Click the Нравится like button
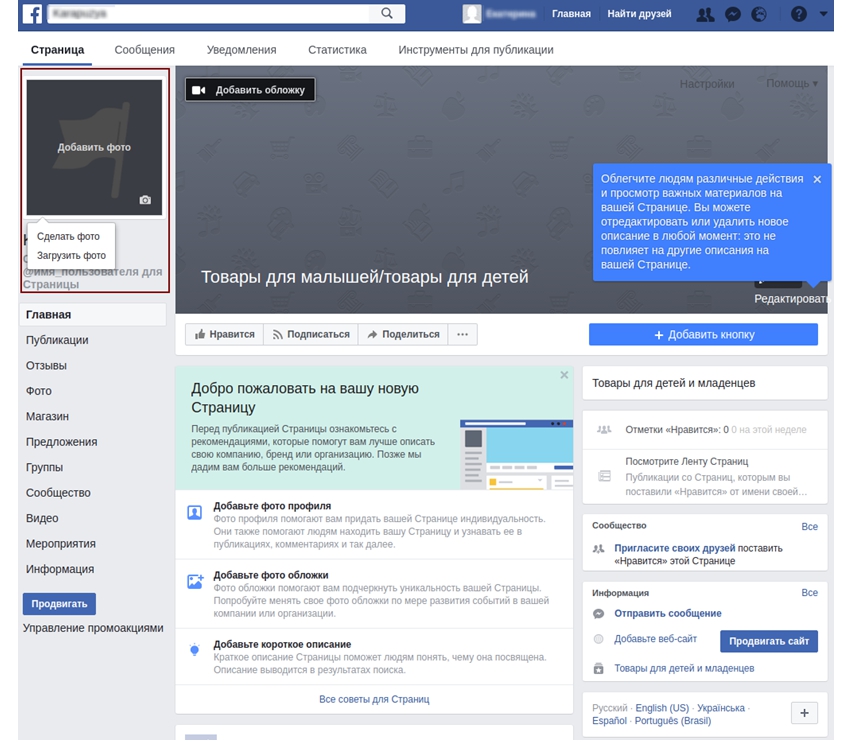 (224, 334)
